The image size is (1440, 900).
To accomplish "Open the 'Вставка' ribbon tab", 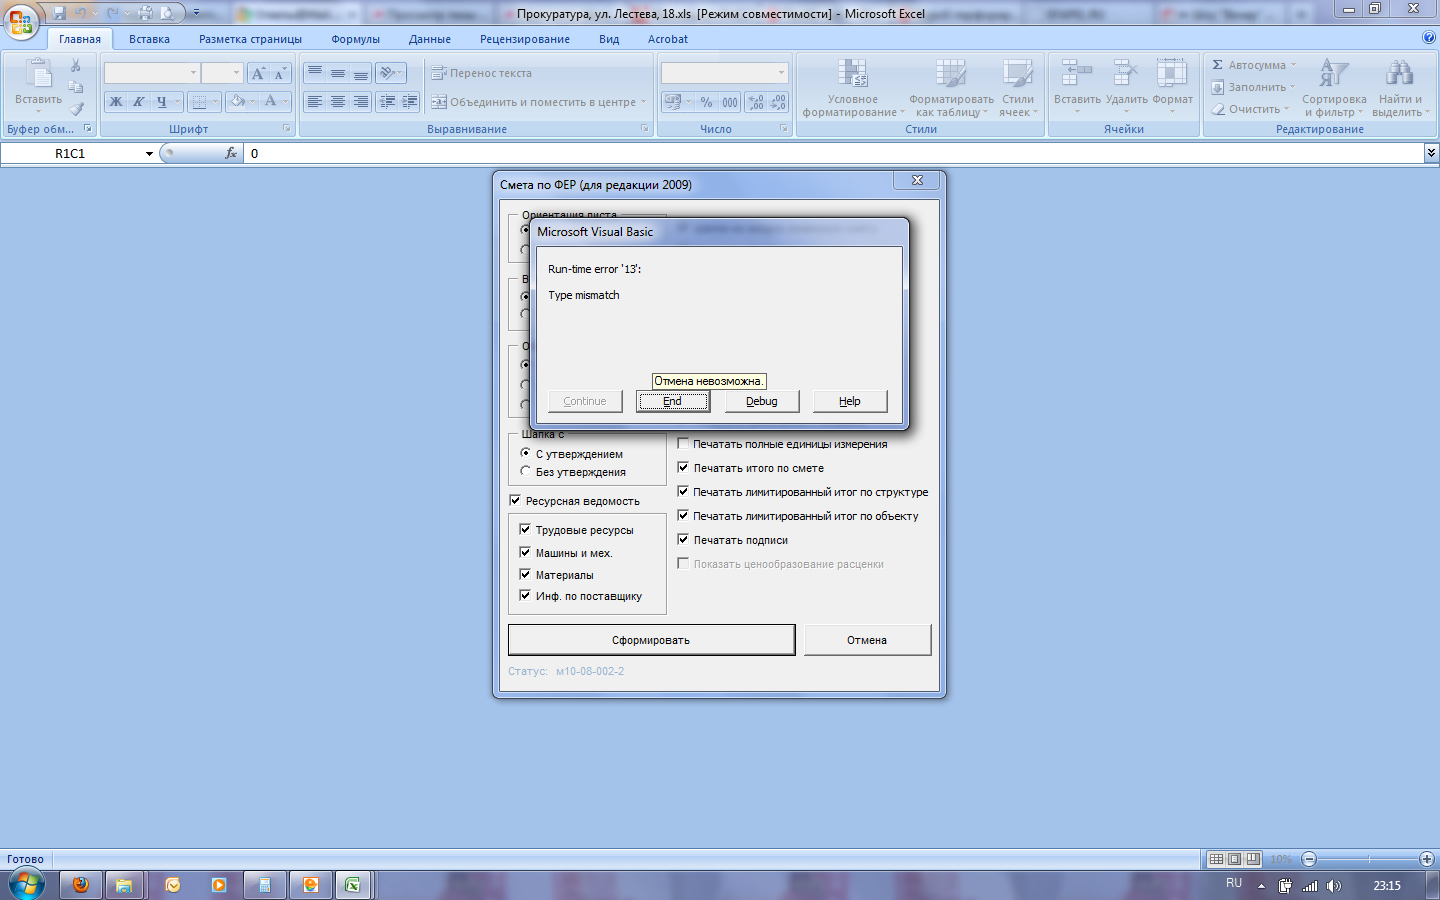I will tap(149, 39).
